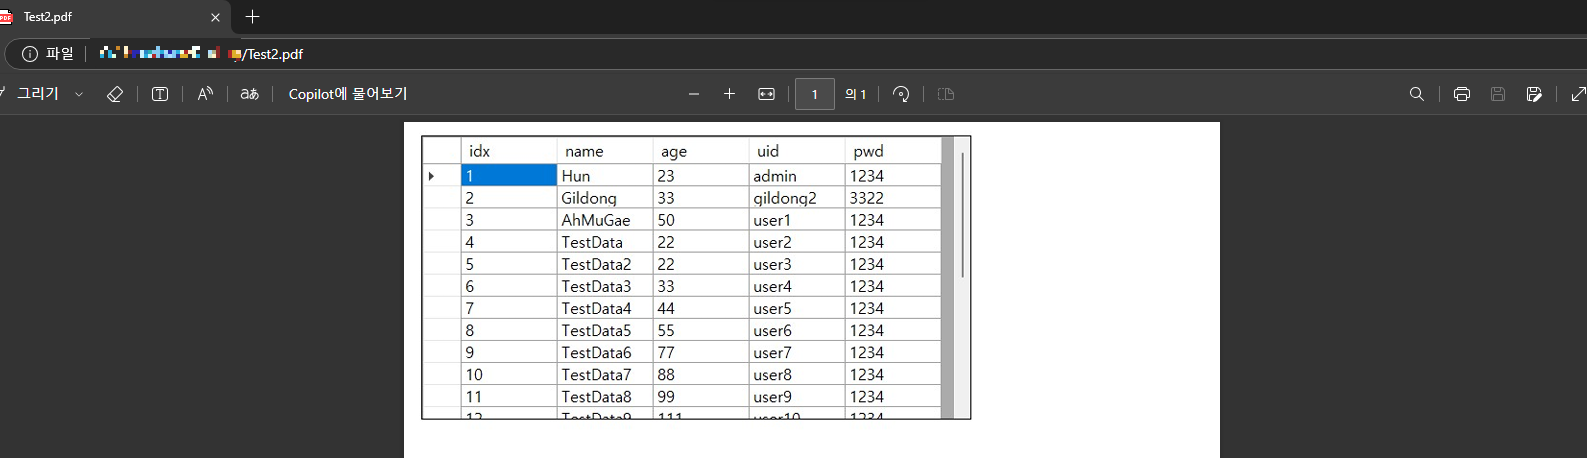The image size is (1587, 458).
Task: Click the Save as icon
Action: tap(1534, 94)
